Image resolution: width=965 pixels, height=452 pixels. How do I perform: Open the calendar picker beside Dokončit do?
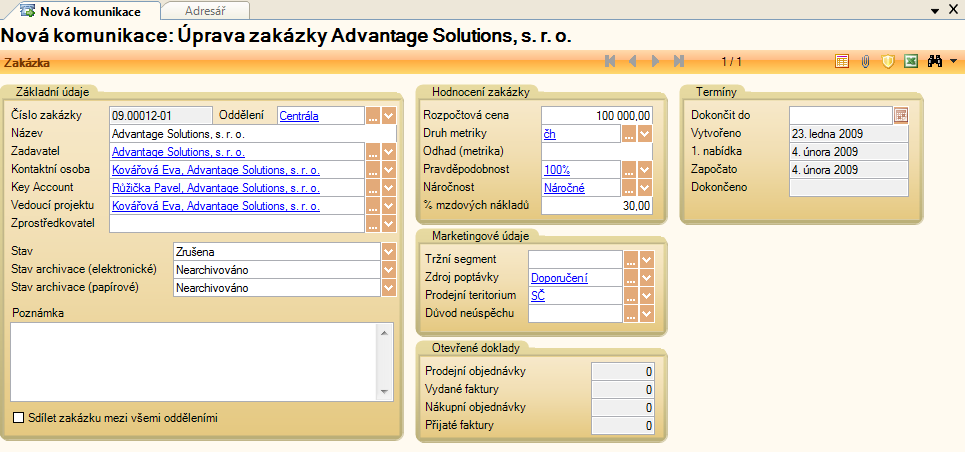point(900,115)
